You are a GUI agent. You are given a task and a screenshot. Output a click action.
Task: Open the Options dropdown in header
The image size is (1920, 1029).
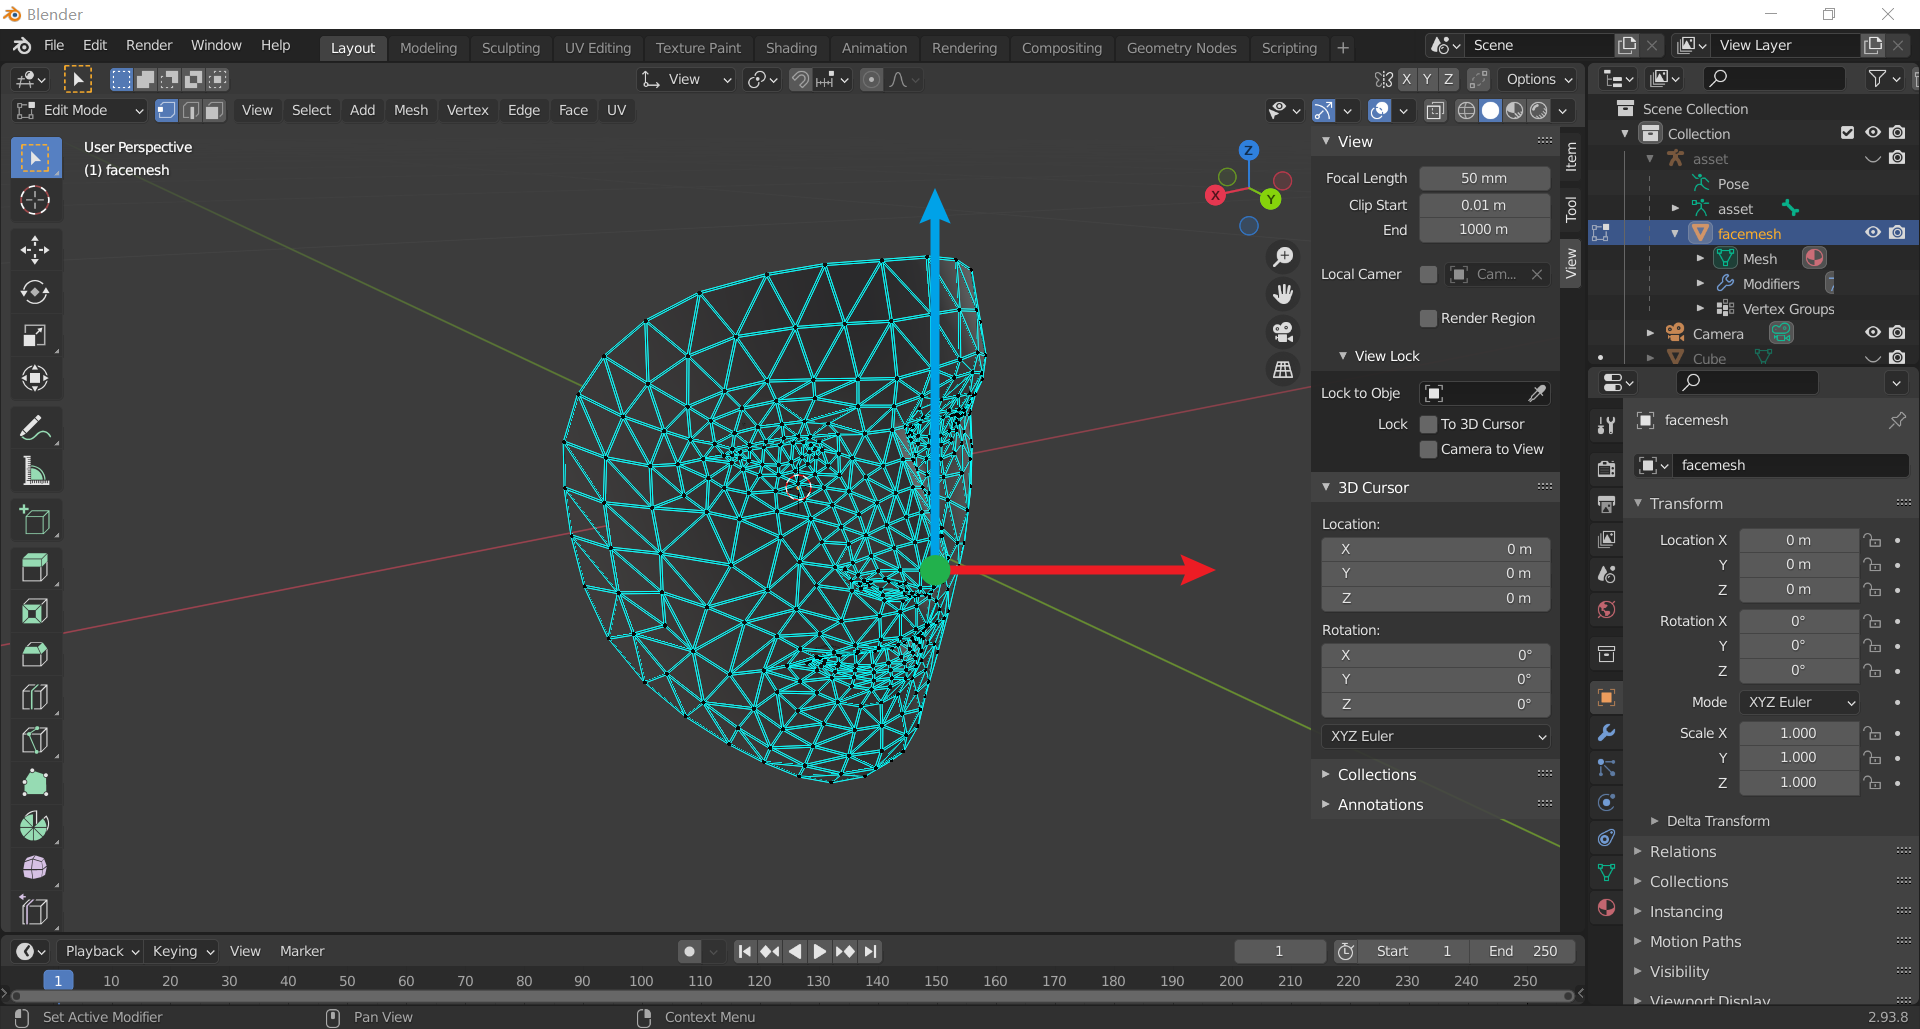(1539, 79)
